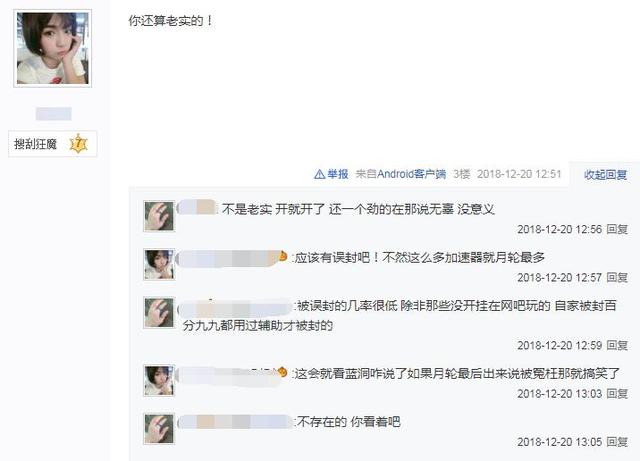The height and width of the screenshot is (461, 640).
Task: Reply to the 13:05 comment
Action: (616, 442)
